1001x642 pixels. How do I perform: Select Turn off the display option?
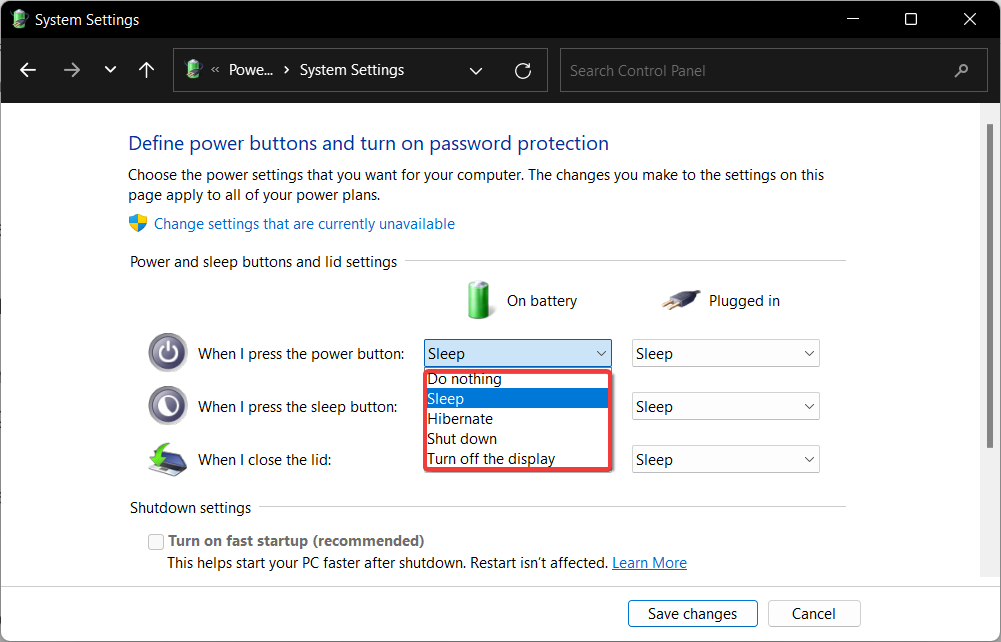click(517, 459)
